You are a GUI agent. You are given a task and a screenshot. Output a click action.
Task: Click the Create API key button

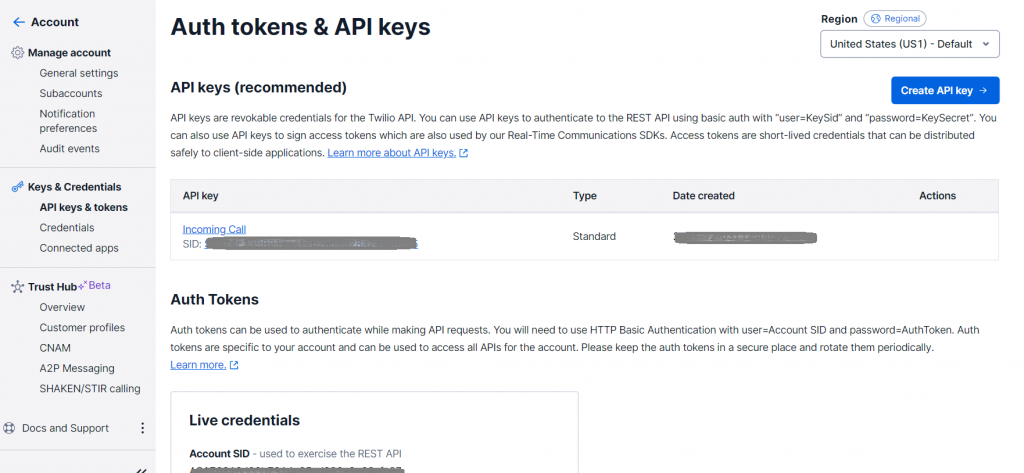point(945,91)
